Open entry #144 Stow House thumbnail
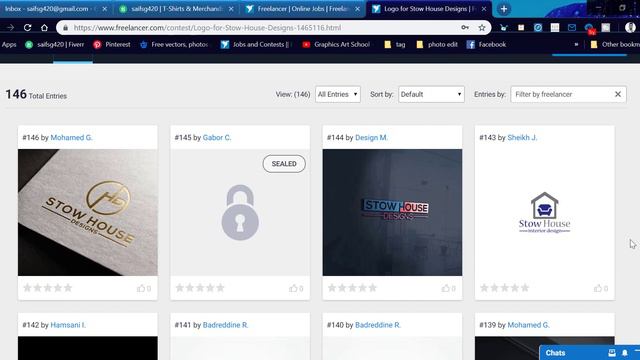 click(x=392, y=212)
